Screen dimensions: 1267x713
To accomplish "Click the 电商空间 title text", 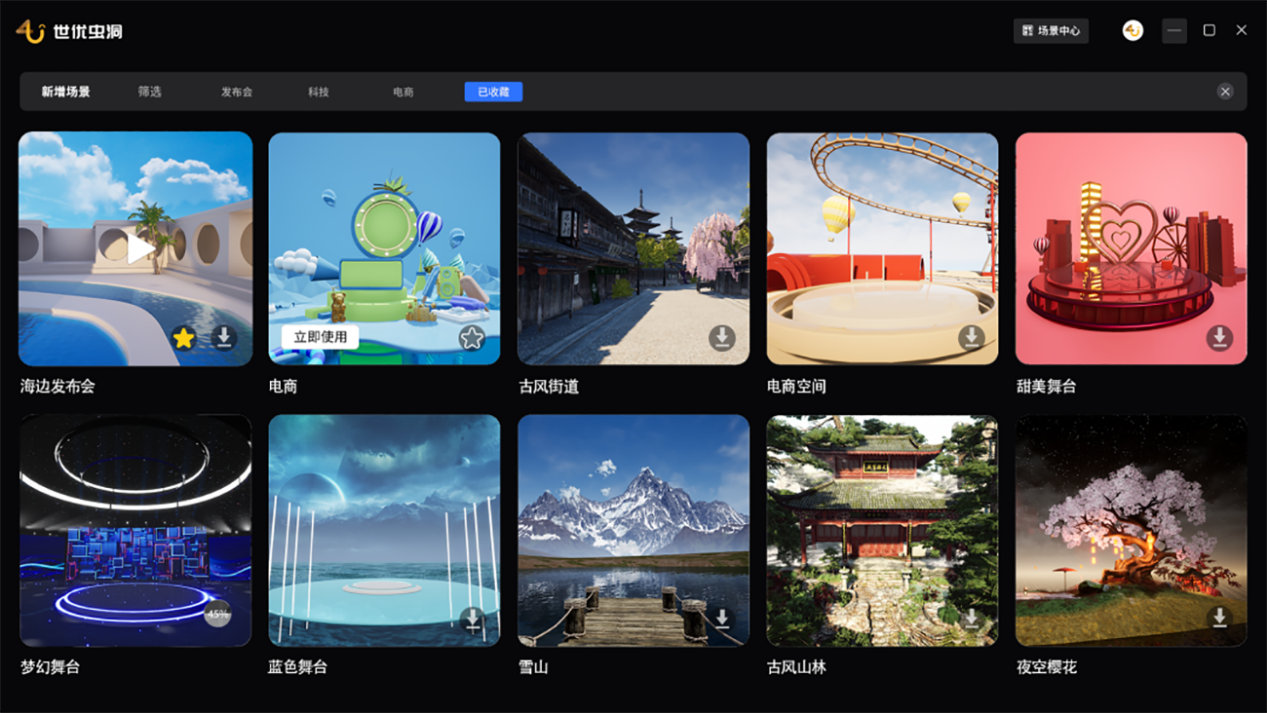I will click(797, 386).
